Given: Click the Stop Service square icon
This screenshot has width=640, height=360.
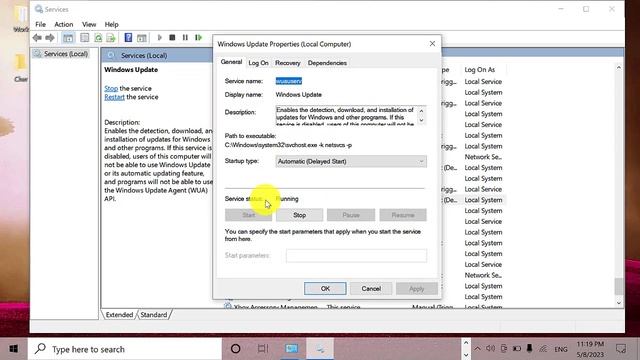Looking at the screenshot, I should 172,38.
